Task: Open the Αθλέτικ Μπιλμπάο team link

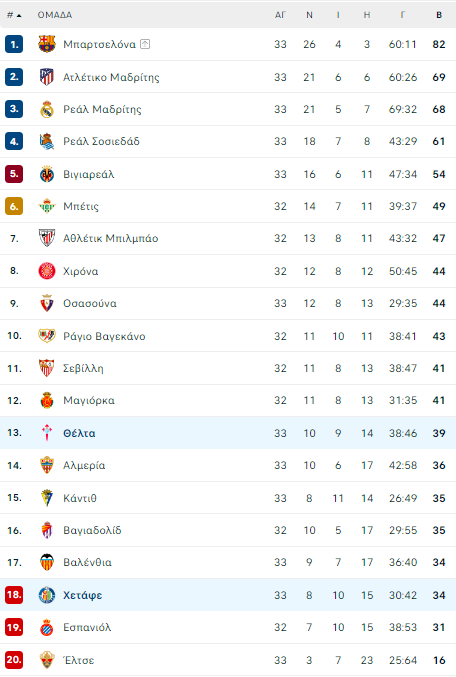Action: (x=111, y=238)
